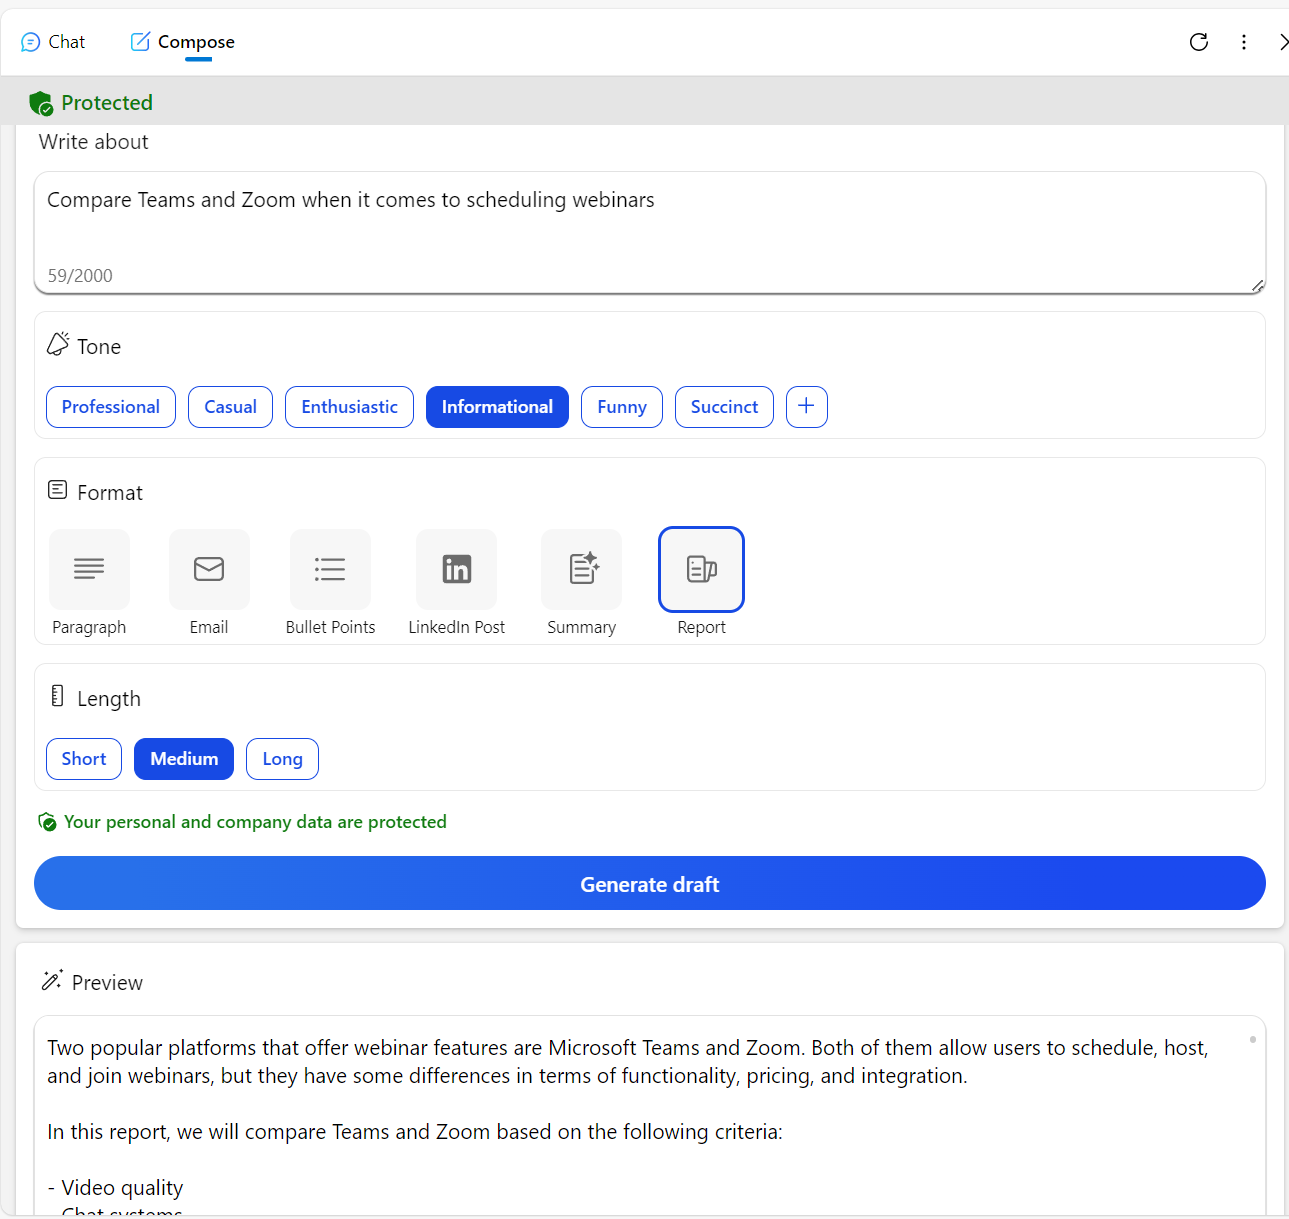1289x1219 pixels.
Task: Open the three-dot more options menu
Action: coord(1244,42)
